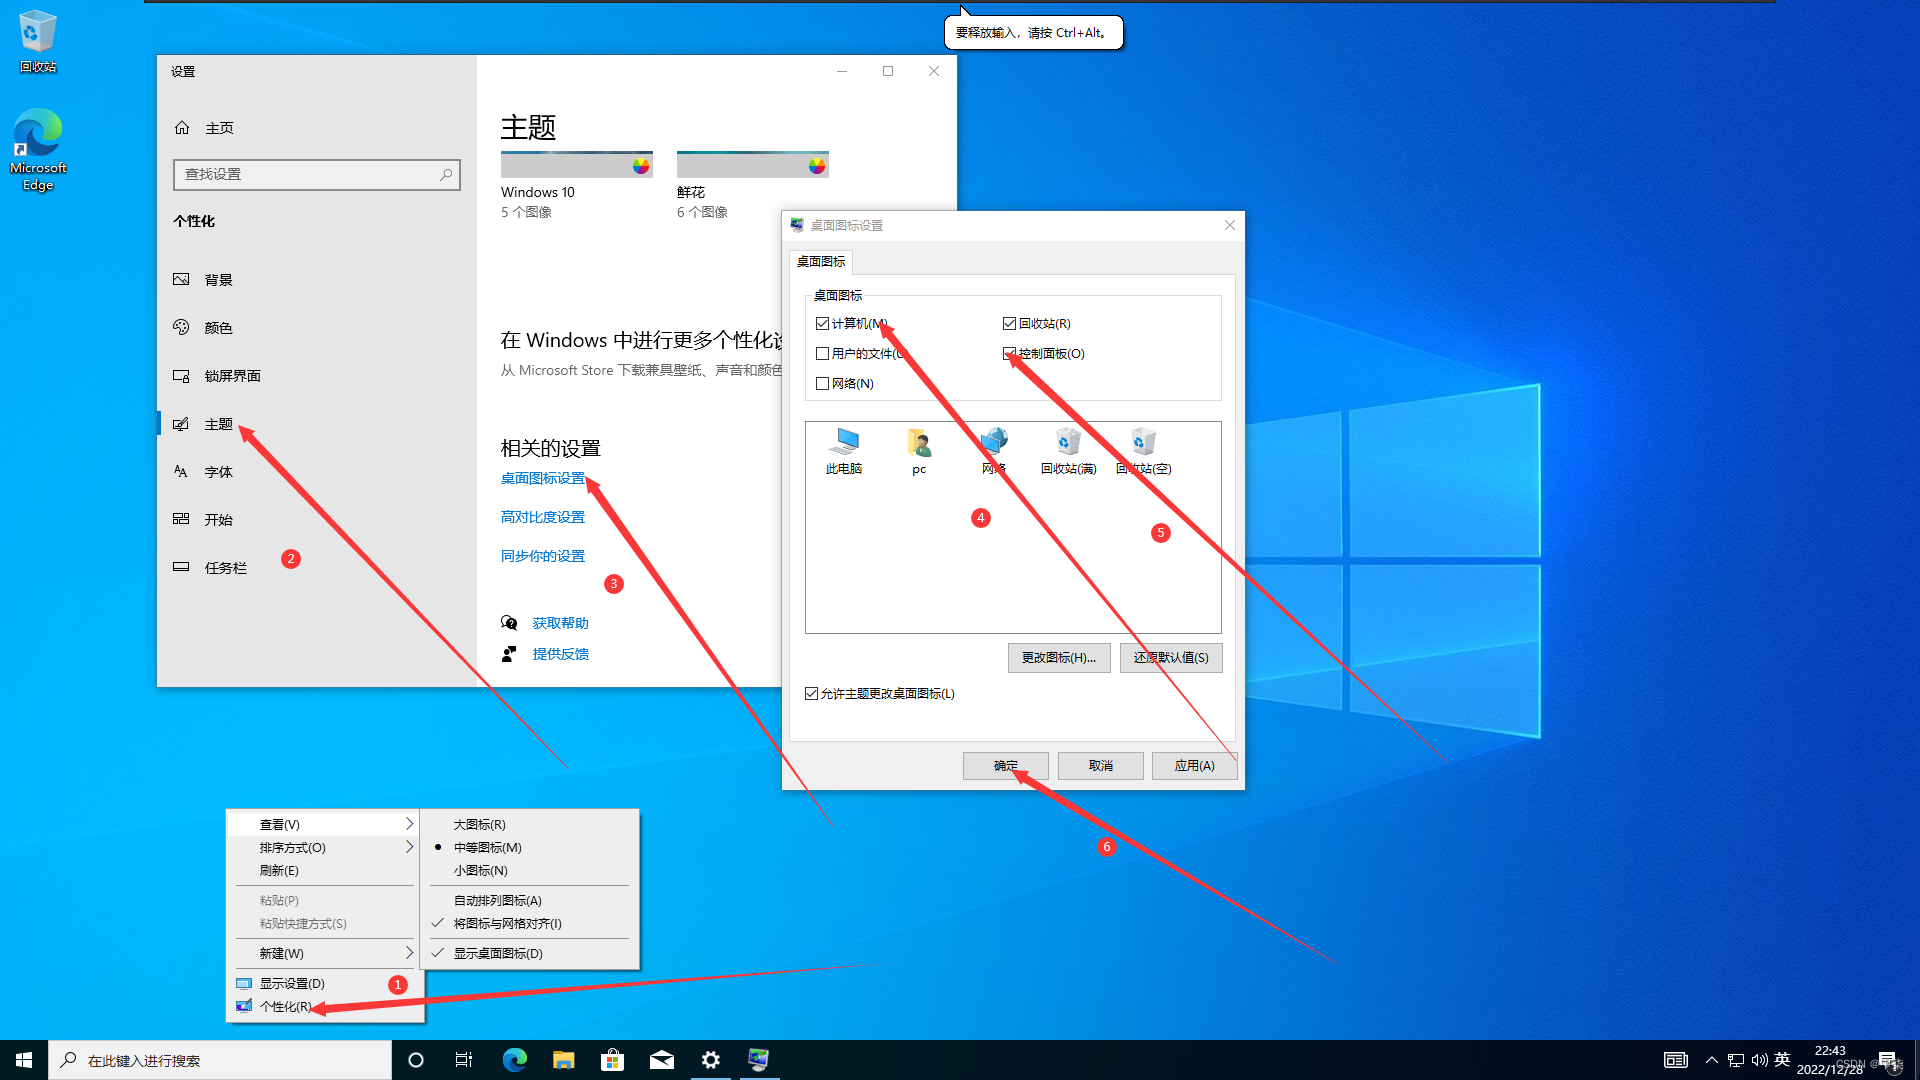Open the 桌面图标设置 link
The height and width of the screenshot is (1080, 1920).
tap(542, 478)
